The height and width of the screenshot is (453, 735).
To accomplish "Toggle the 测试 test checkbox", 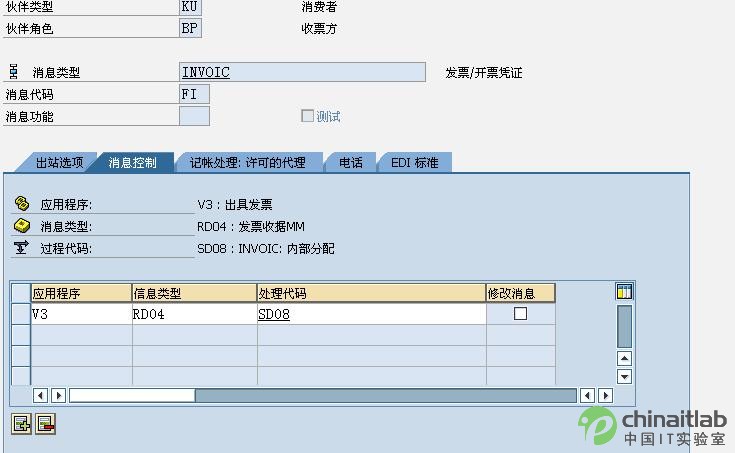I will [x=307, y=115].
